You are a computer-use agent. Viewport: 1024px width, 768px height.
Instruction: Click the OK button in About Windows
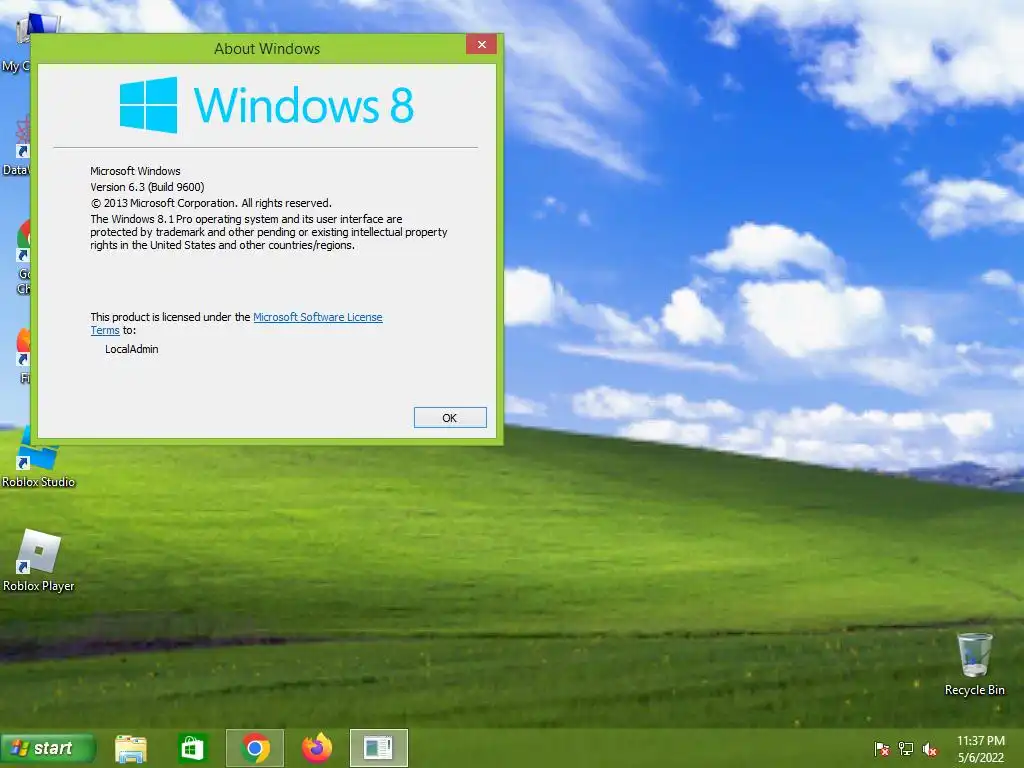point(450,418)
